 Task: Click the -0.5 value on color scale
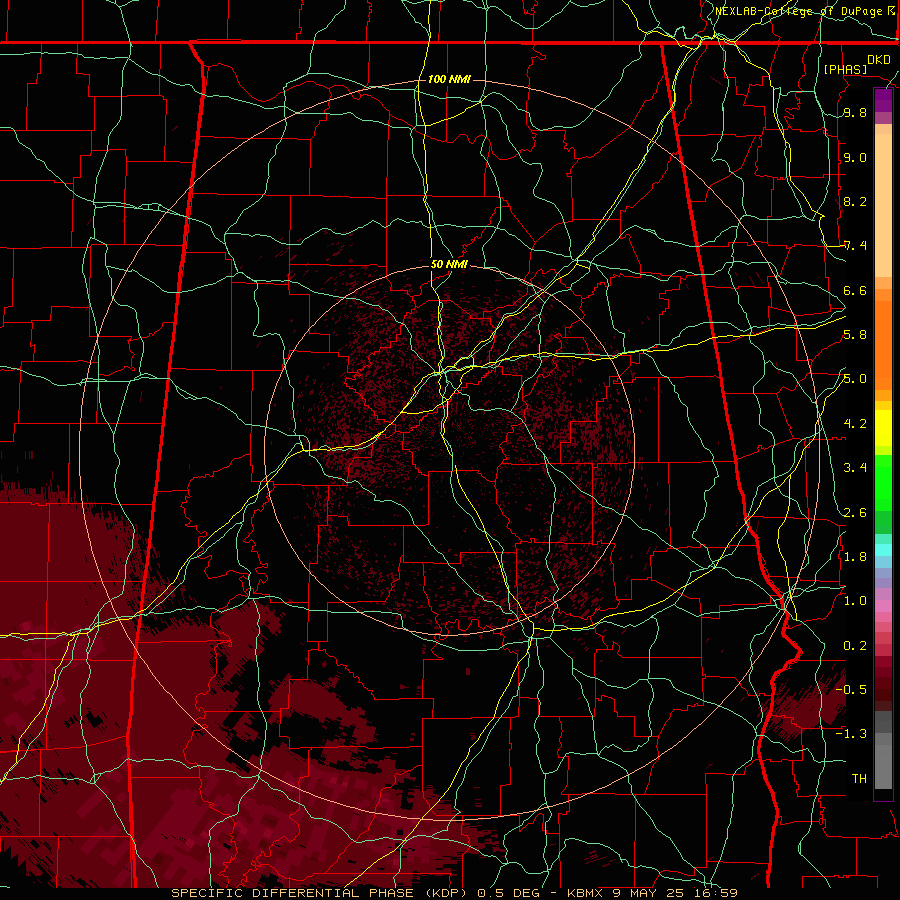[x=851, y=690]
